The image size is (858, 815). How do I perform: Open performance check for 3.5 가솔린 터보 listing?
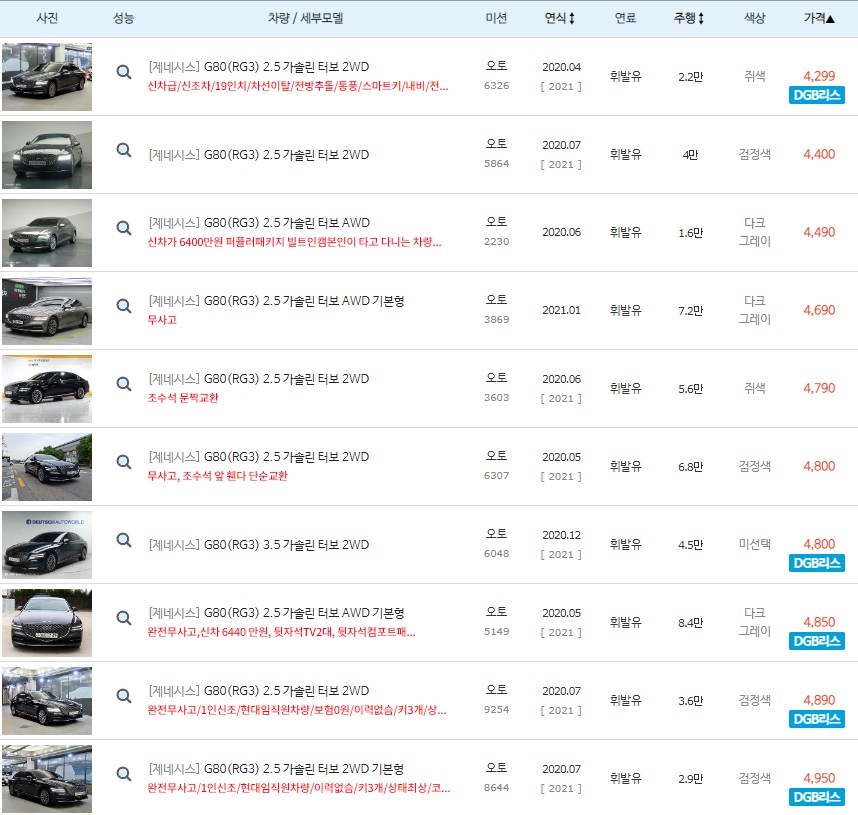[x=124, y=540]
